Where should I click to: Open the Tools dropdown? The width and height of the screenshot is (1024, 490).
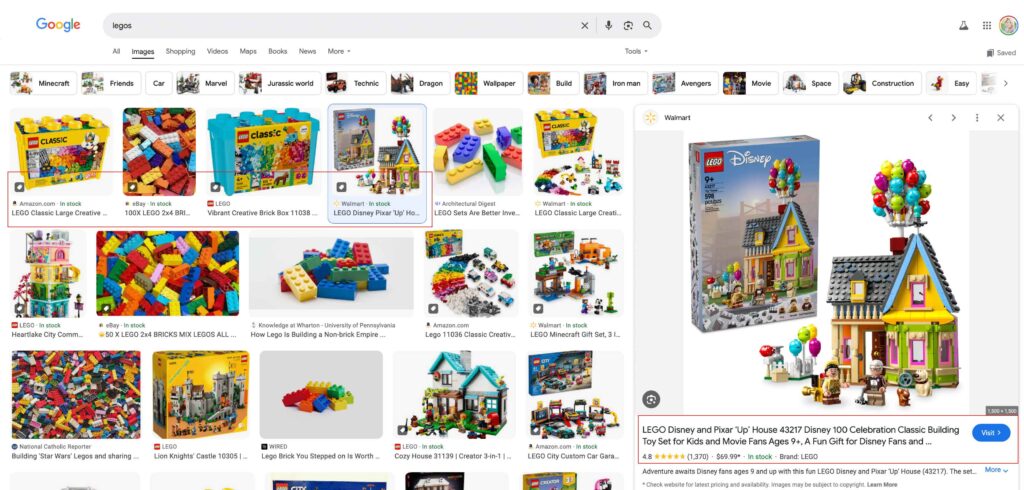[x=636, y=51]
